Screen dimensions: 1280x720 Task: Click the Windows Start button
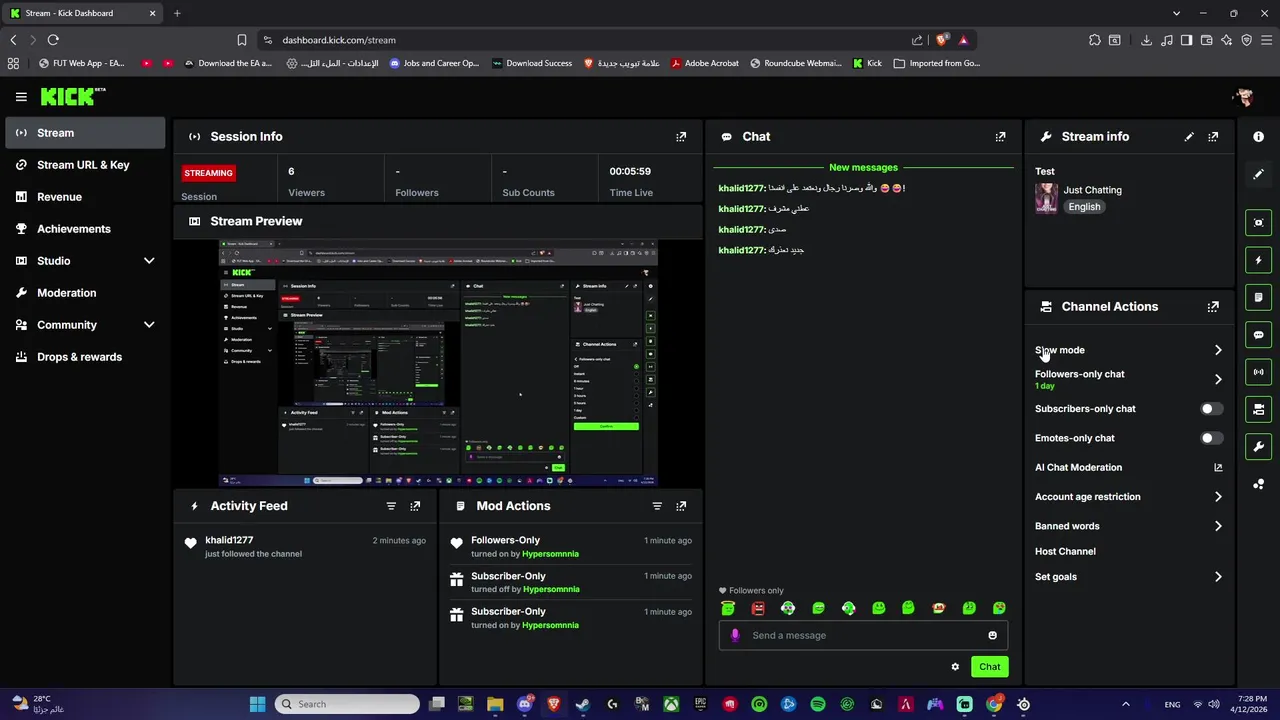click(x=257, y=704)
